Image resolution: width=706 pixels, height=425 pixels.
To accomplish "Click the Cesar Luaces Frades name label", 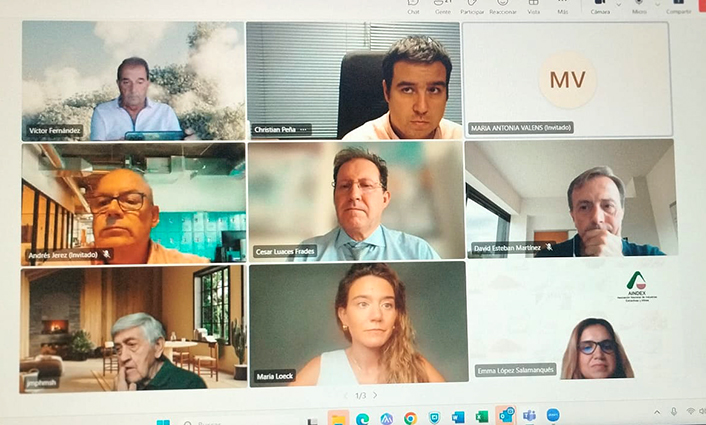I will [x=285, y=251].
